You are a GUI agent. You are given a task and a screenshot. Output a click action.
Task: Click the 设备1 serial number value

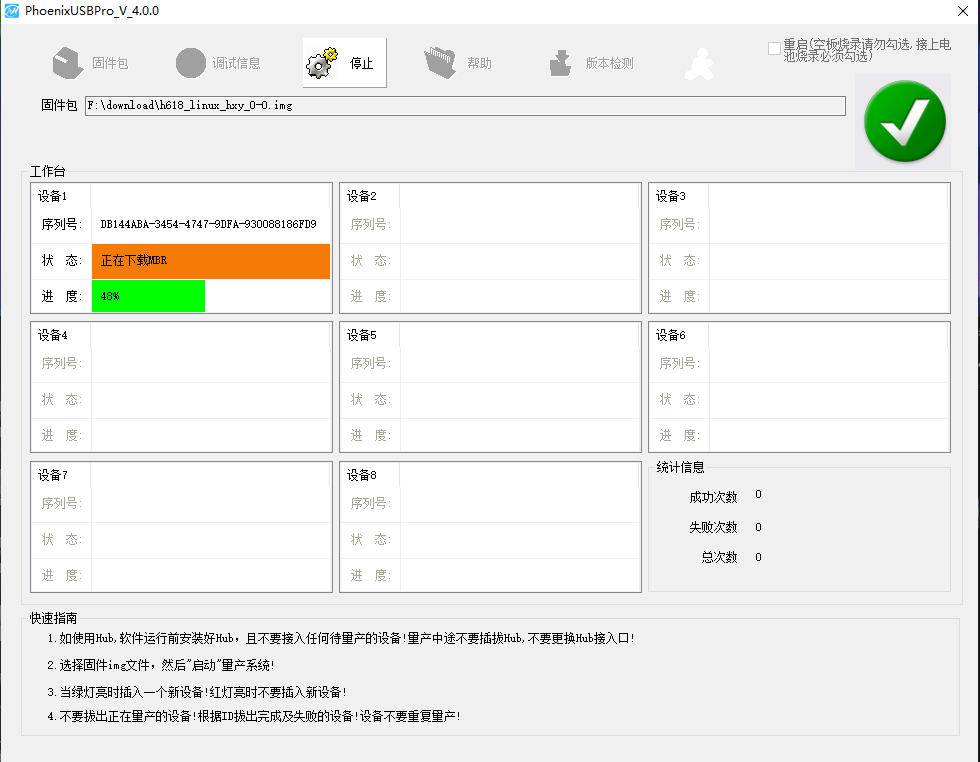click(x=208, y=224)
